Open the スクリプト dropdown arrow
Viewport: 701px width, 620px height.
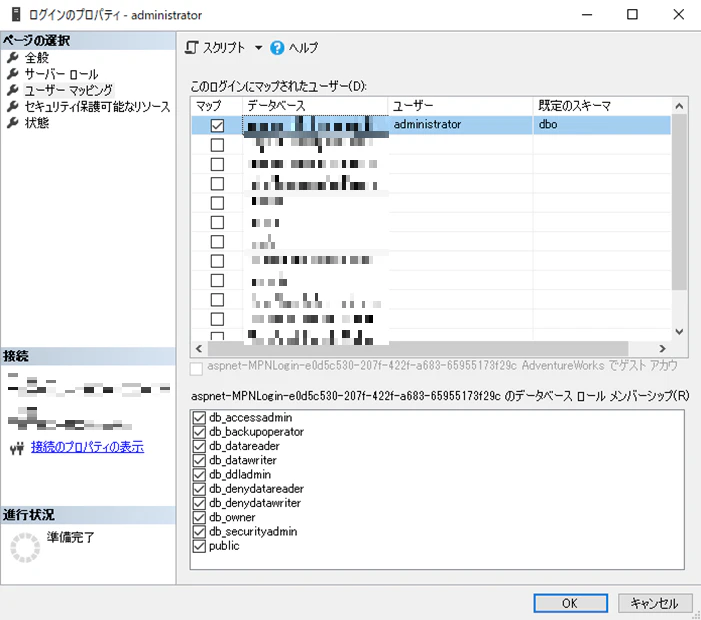click(258, 47)
